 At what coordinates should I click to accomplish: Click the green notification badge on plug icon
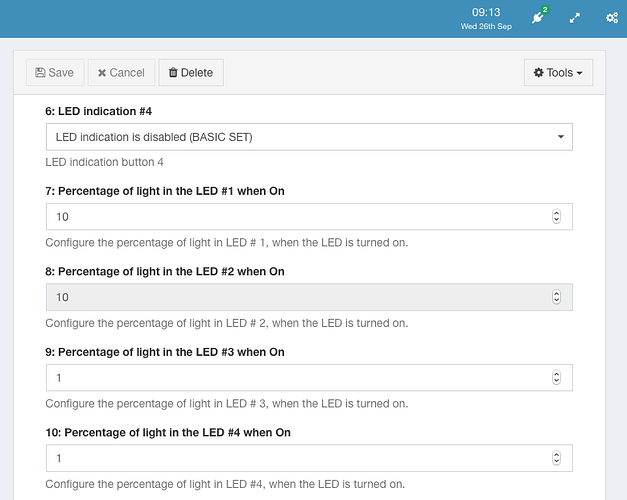544,10
